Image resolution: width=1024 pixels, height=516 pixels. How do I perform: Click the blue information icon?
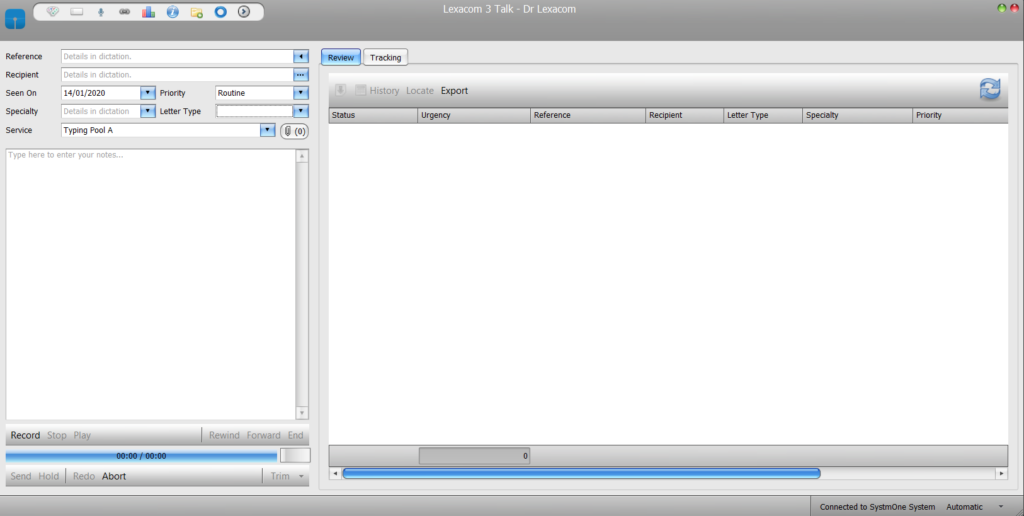(172, 12)
